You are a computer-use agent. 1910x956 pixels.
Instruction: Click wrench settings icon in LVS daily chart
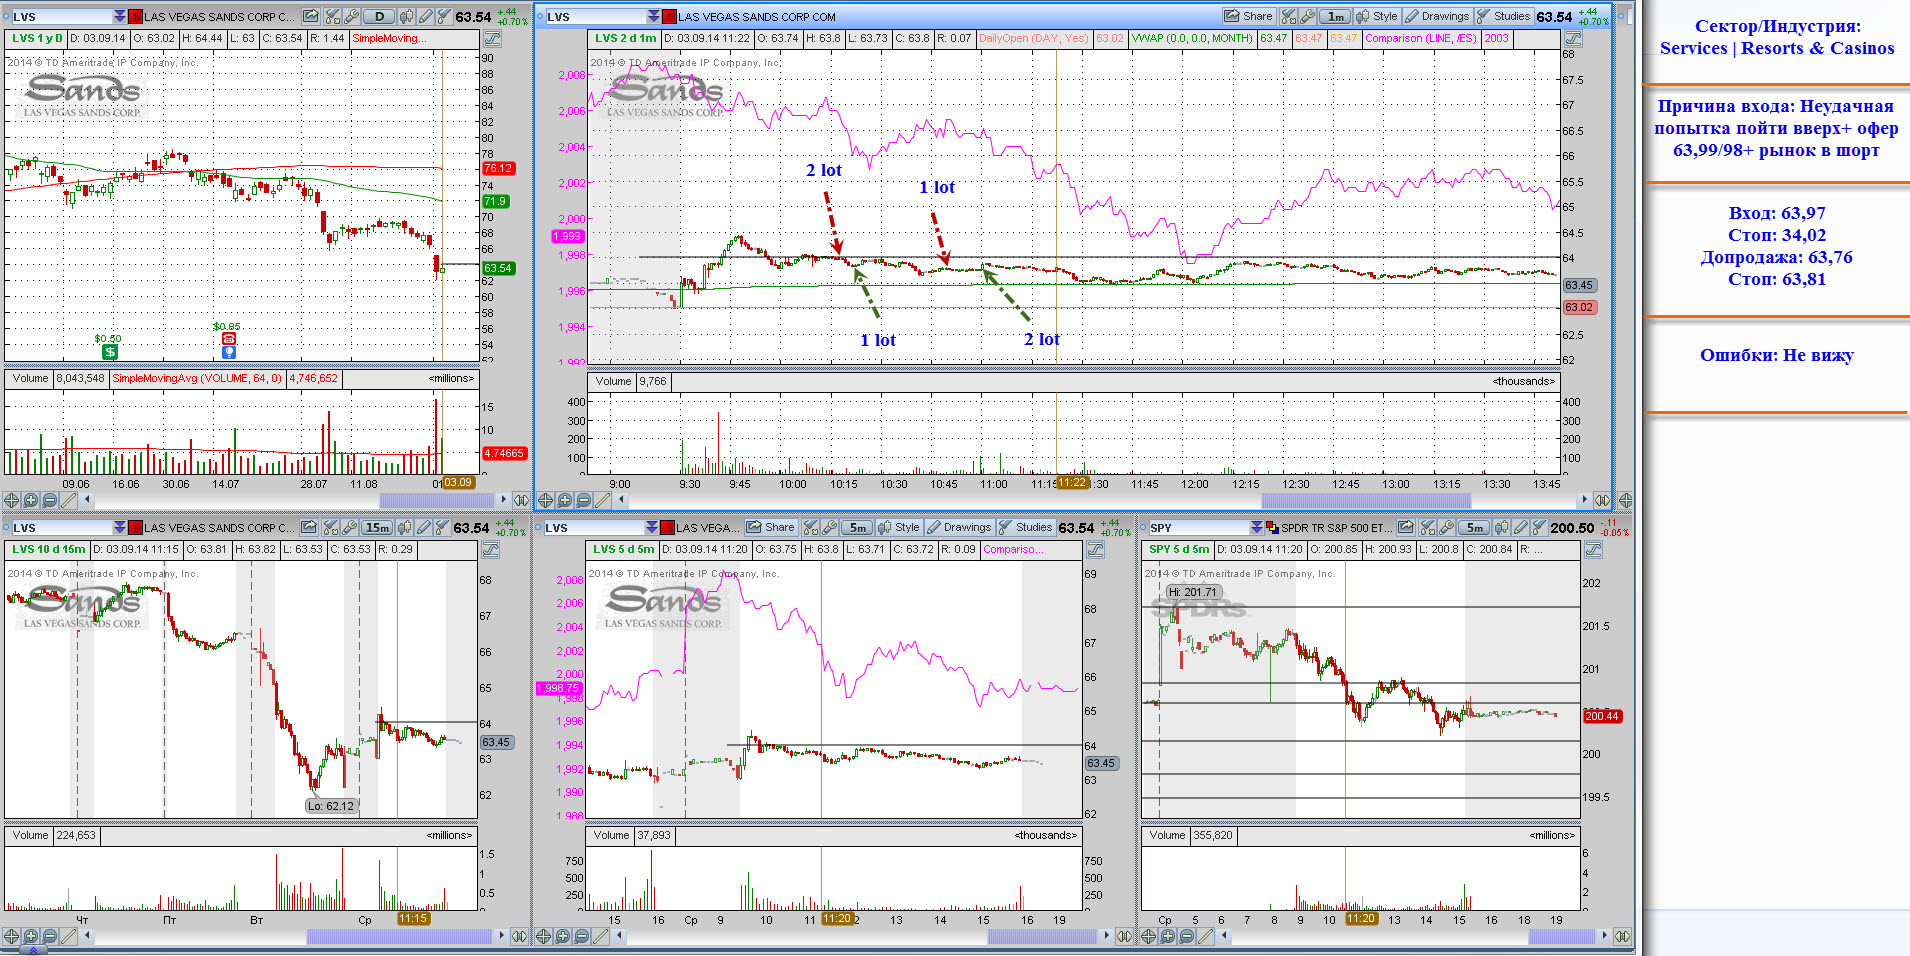[x=351, y=17]
